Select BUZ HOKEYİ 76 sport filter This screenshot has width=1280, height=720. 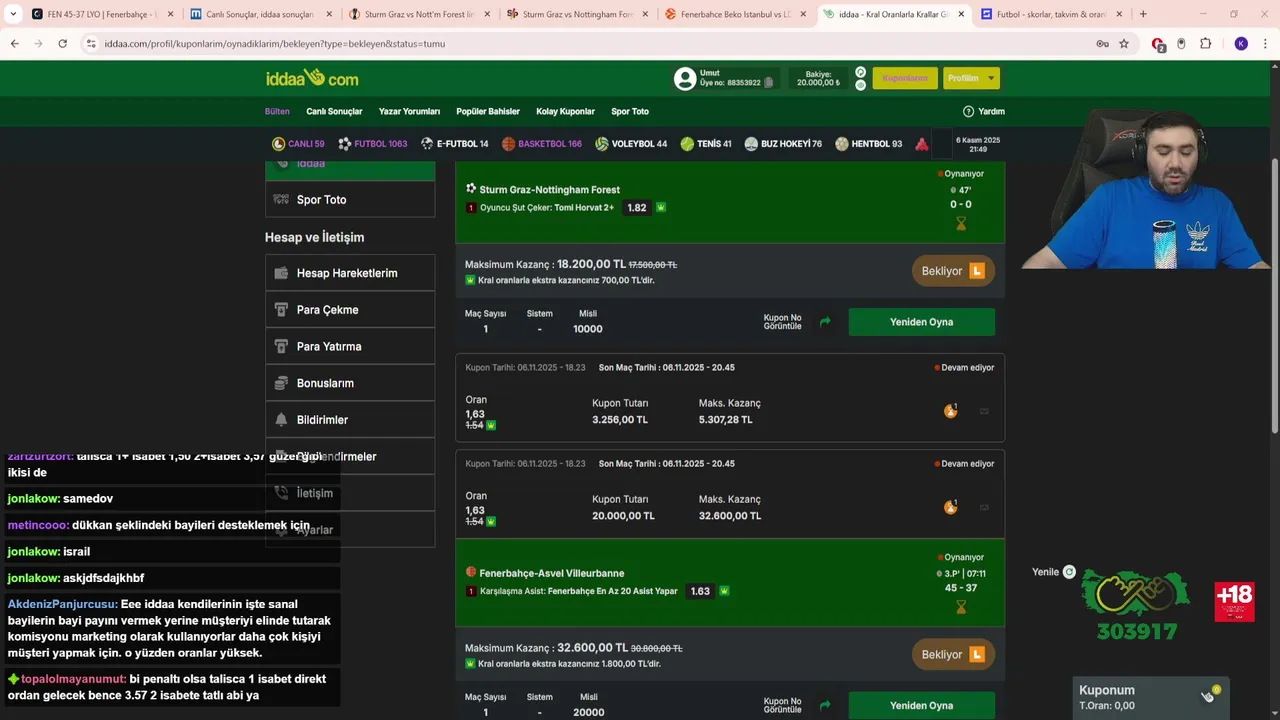[x=783, y=144]
